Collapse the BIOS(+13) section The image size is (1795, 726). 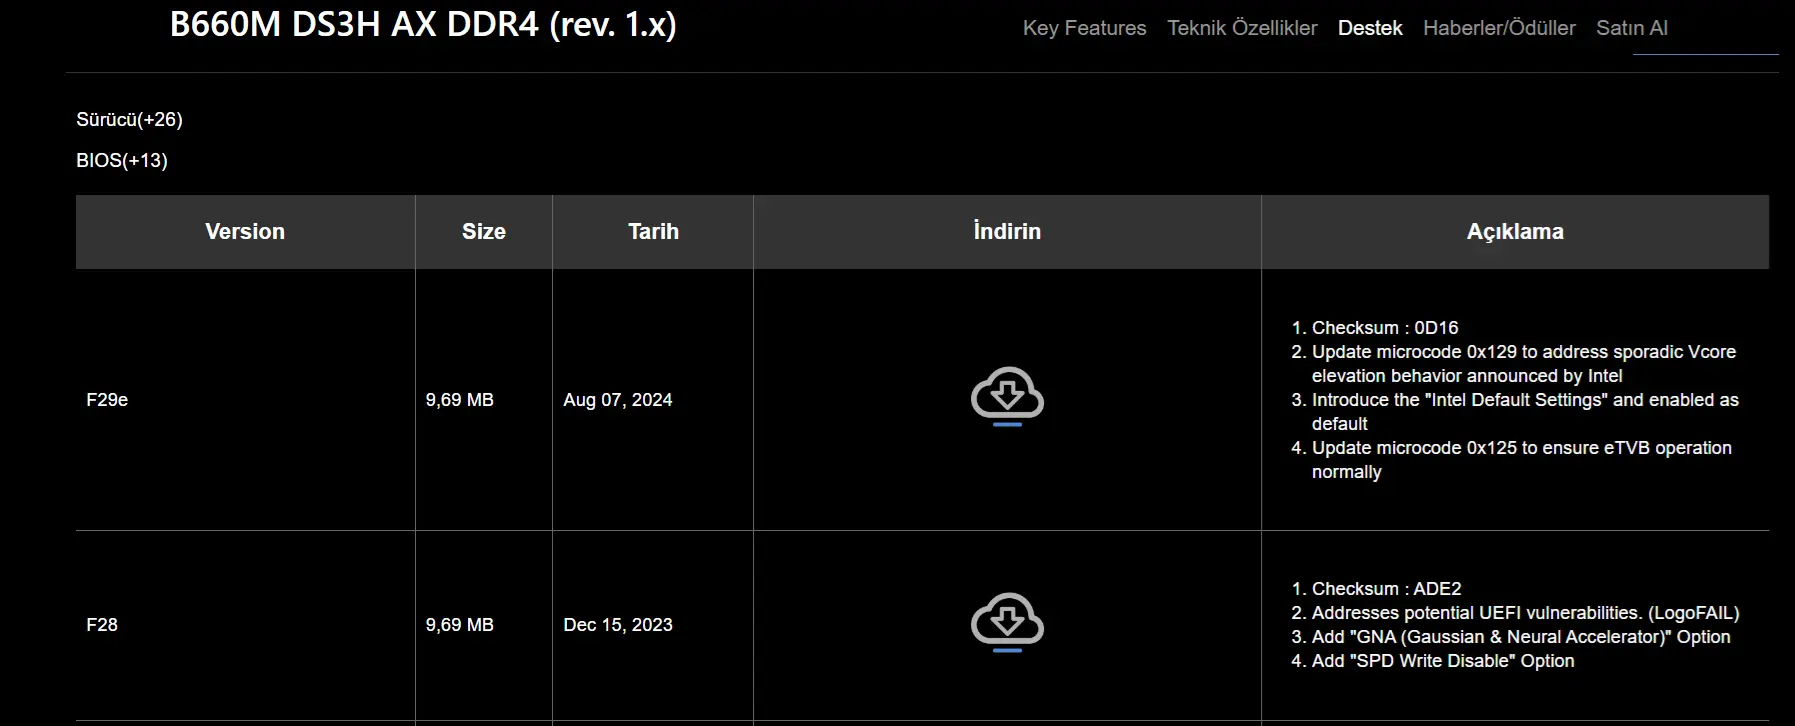pos(122,160)
